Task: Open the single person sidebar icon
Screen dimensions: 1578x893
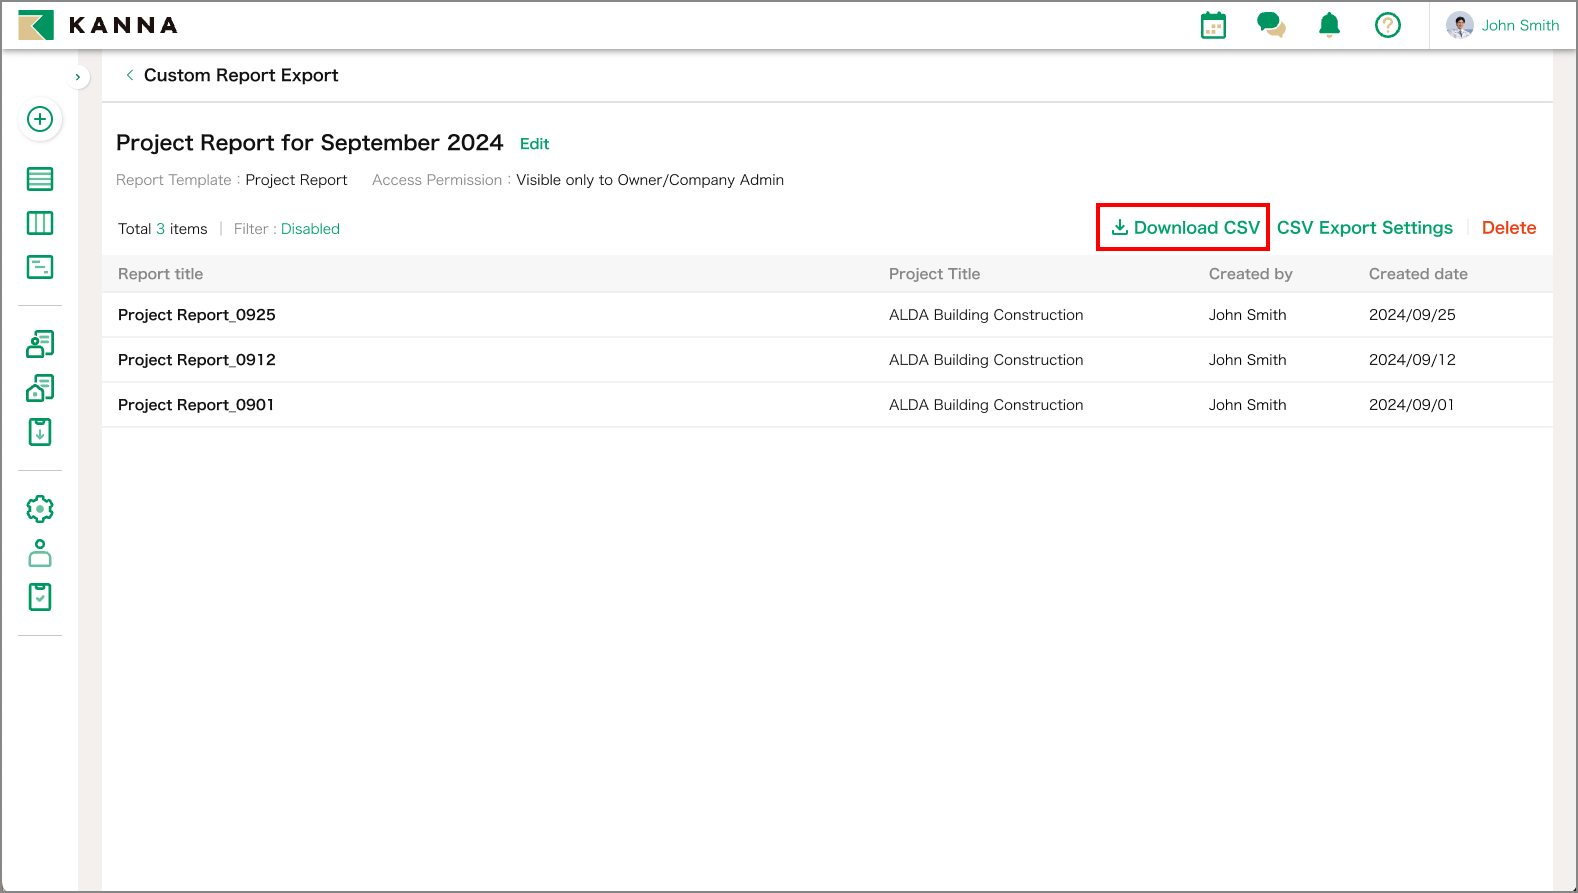Action: pos(40,553)
